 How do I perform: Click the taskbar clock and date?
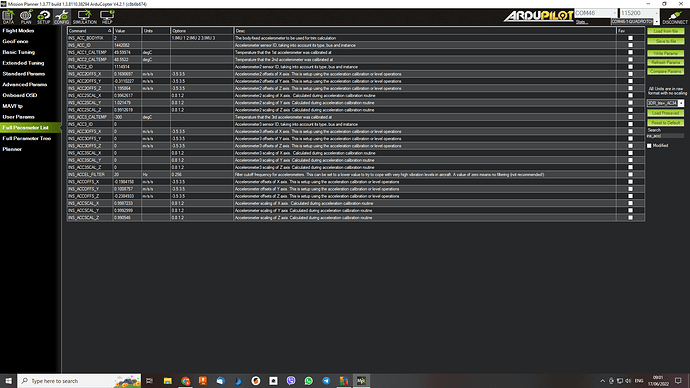(658, 381)
